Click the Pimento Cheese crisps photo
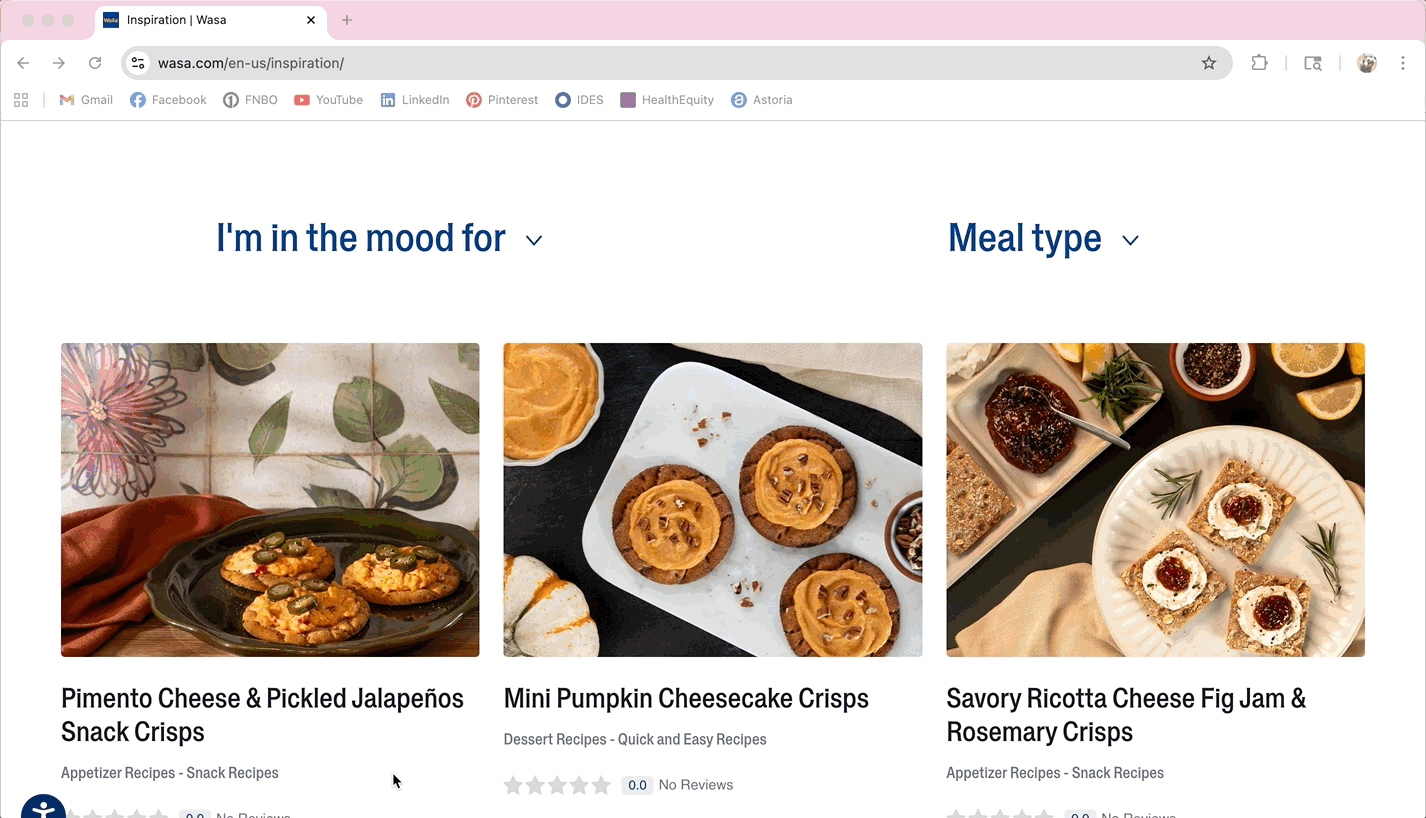This screenshot has height=818, width=1426. [x=270, y=499]
